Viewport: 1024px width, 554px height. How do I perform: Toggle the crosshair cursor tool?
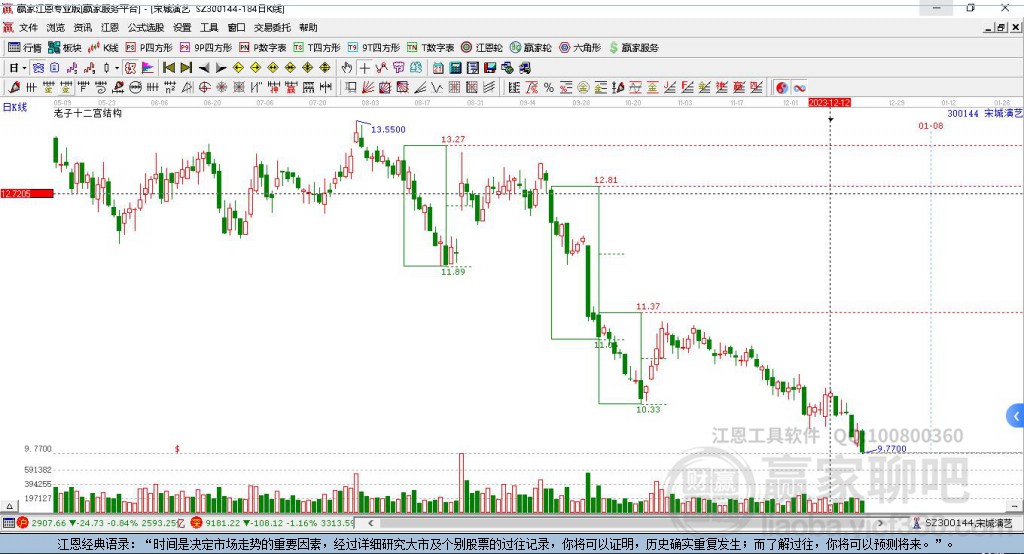pyautogui.click(x=364, y=68)
